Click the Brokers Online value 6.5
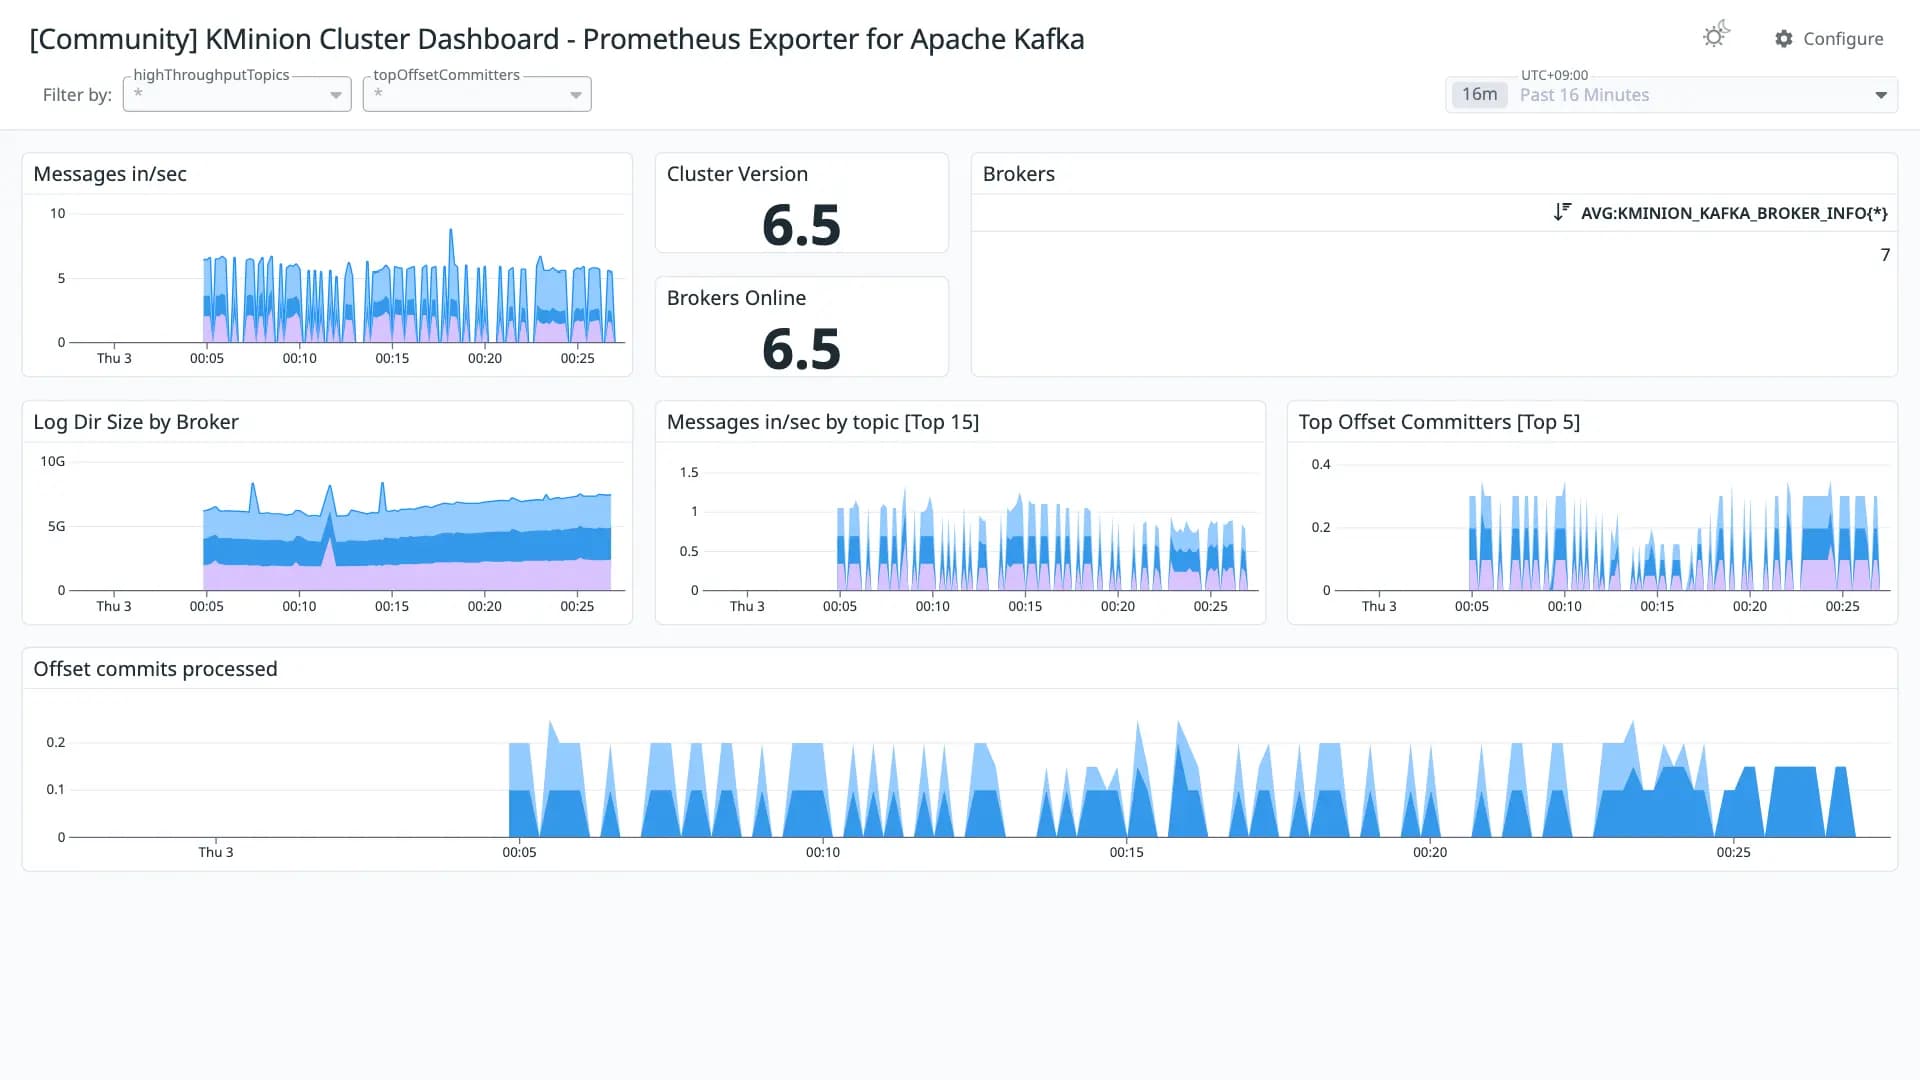Image resolution: width=1920 pixels, height=1080 pixels. (801, 348)
